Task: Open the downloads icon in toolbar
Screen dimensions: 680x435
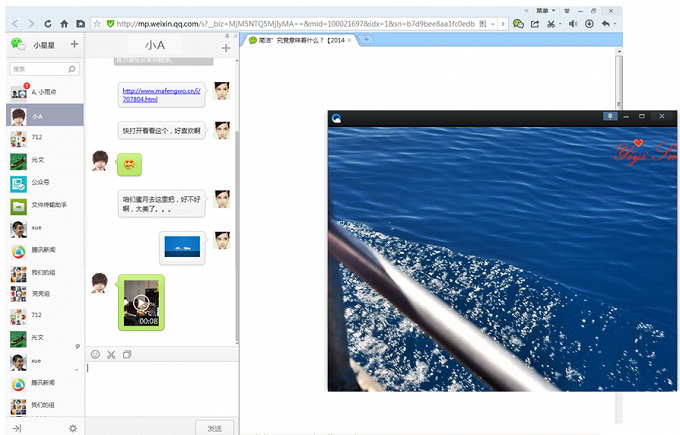Action: 589,23
